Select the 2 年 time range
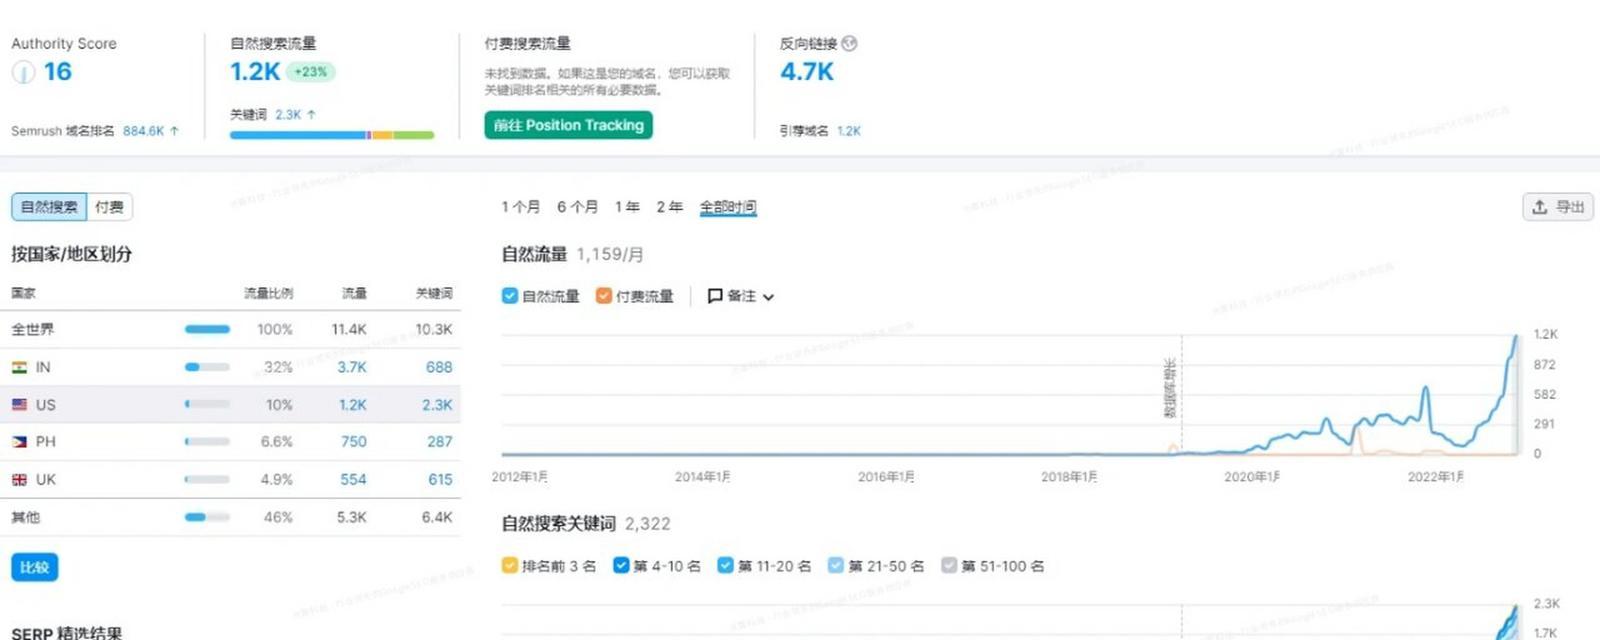Image resolution: width=1600 pixels, height=640 pixels. click(x=669, y=207)
